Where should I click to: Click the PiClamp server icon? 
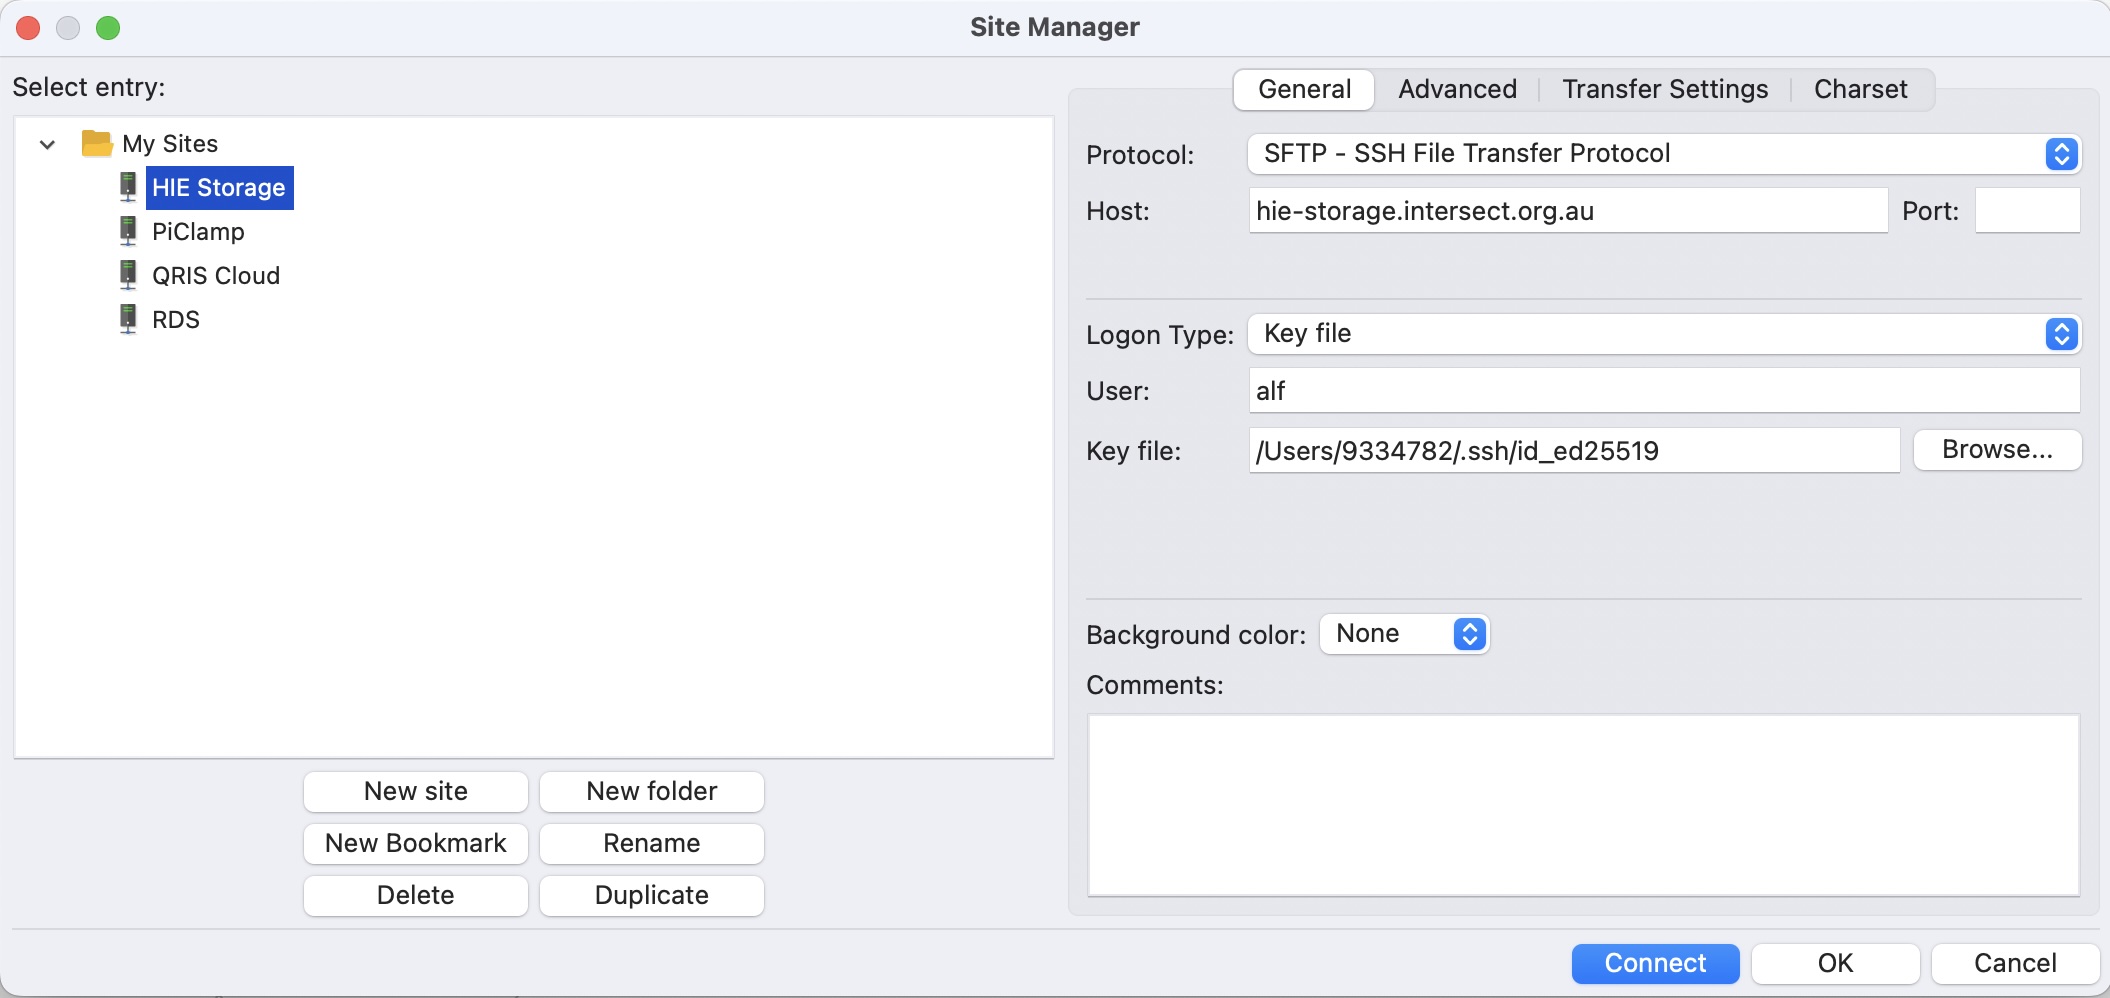coord(128,231)
